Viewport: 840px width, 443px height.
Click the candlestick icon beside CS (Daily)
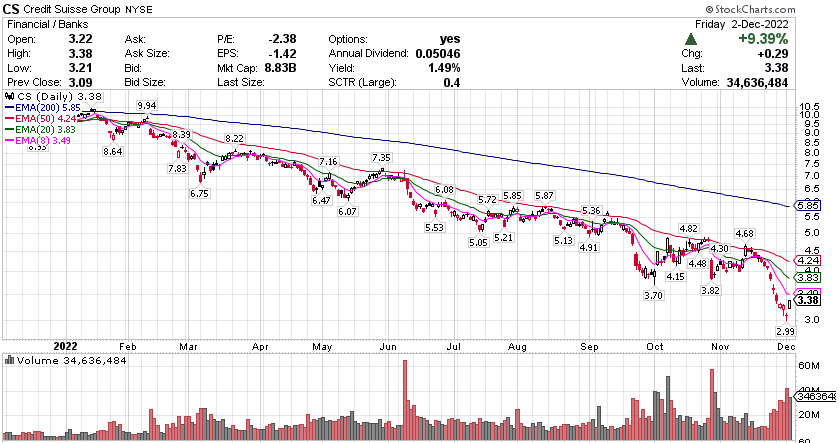pos(10,96)
